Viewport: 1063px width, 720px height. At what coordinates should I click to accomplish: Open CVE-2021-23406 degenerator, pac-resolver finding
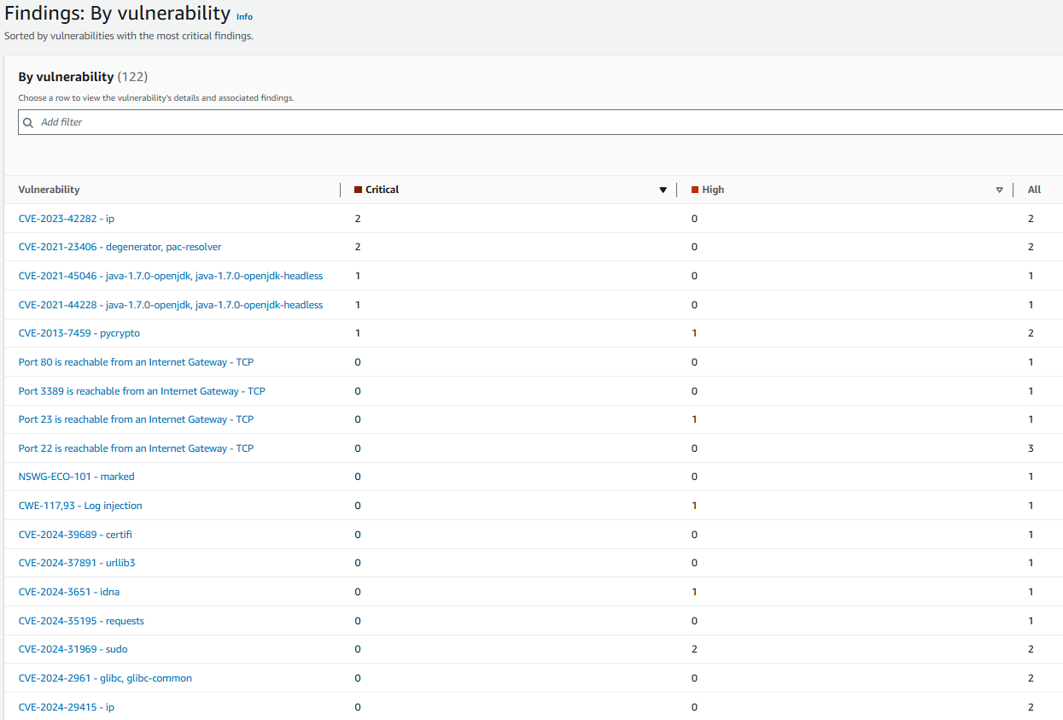click(x=120, y=247)
